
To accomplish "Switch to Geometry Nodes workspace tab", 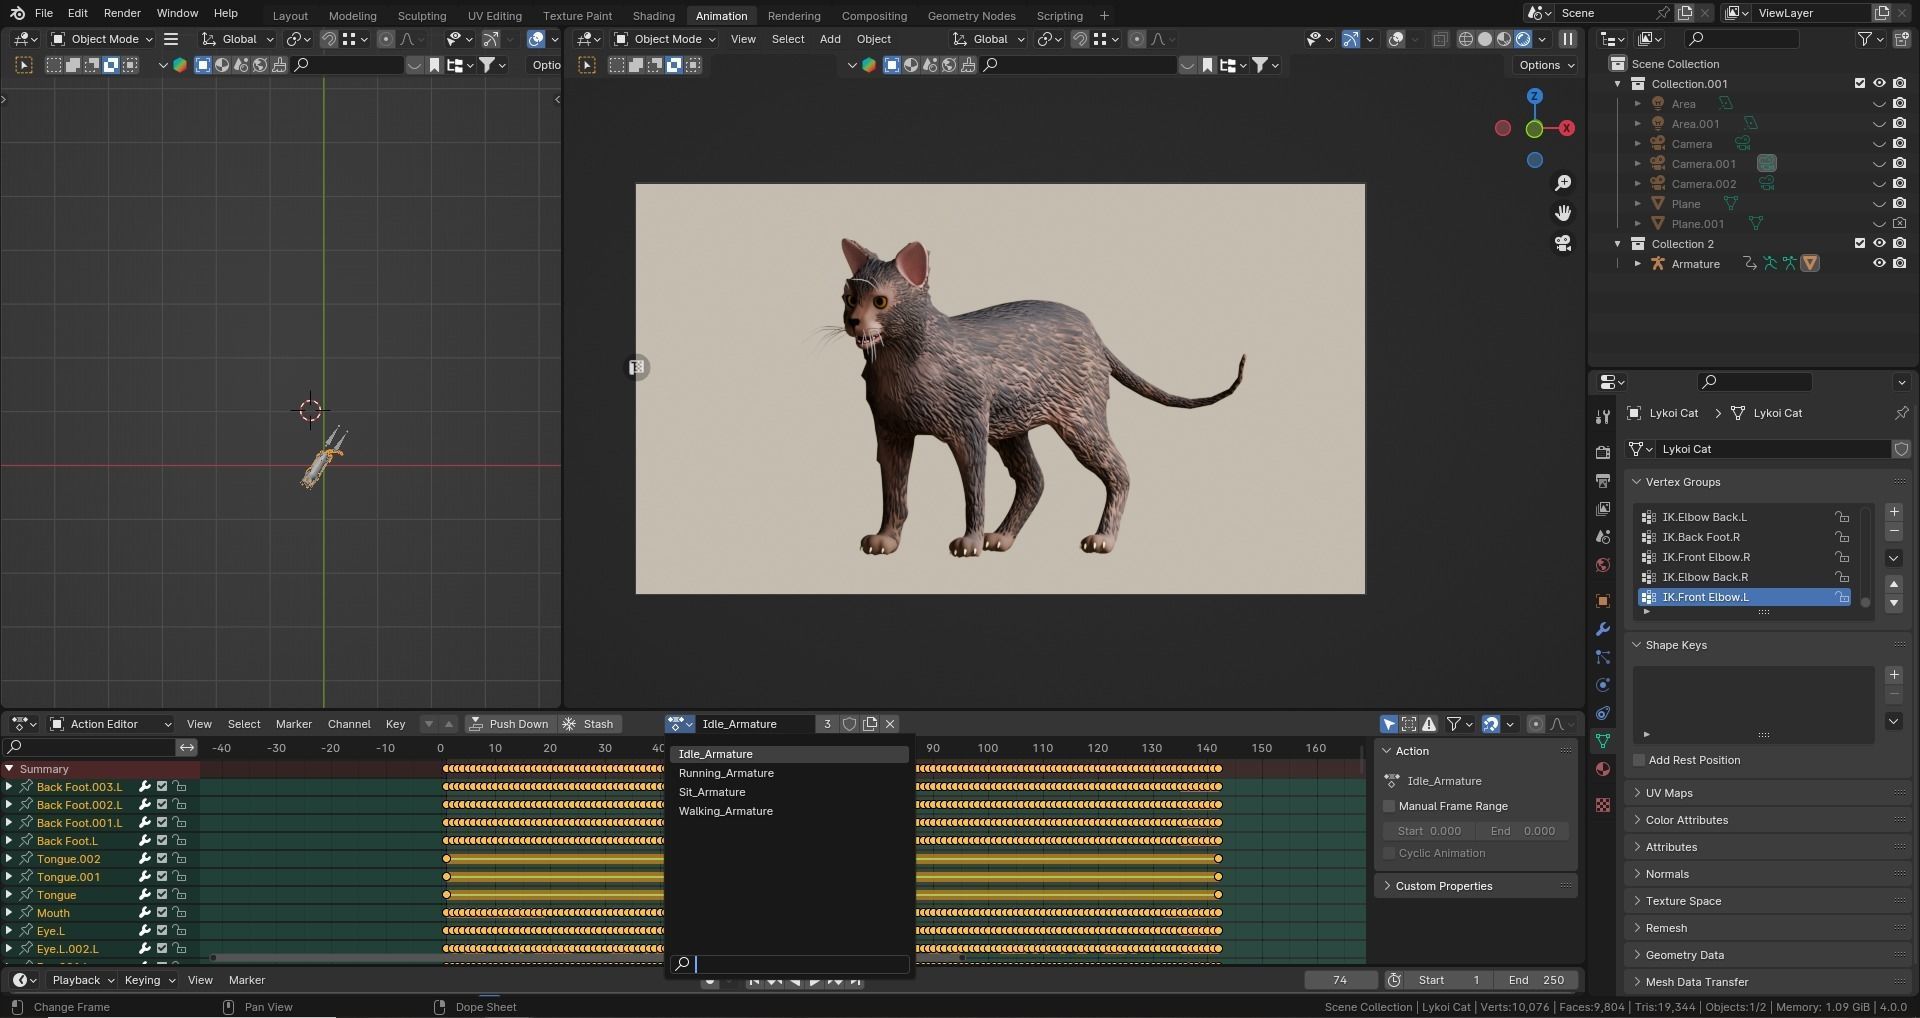I will (971, 16).
